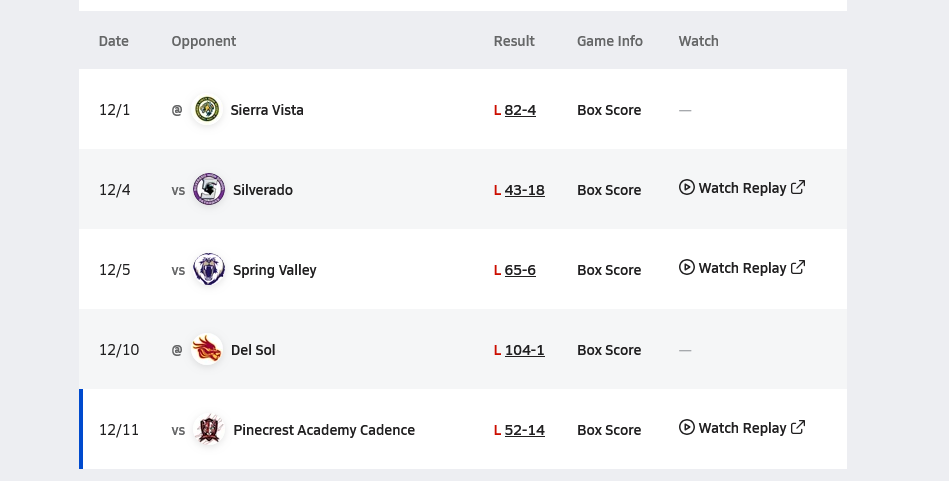This screenshot has width=949, height=481.
Task: Click play icon in Silverado Watch Replay
Action: tap(686, 188)
